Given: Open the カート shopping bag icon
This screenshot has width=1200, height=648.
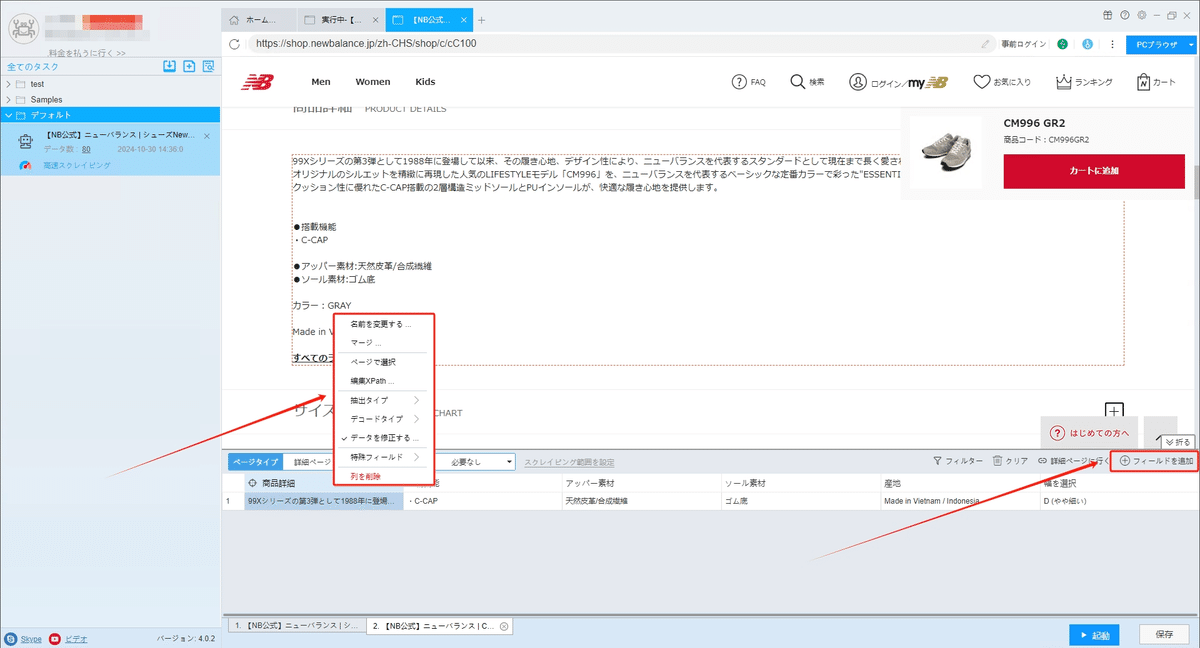Looking at the screenshot, I should pos(1142,82).
